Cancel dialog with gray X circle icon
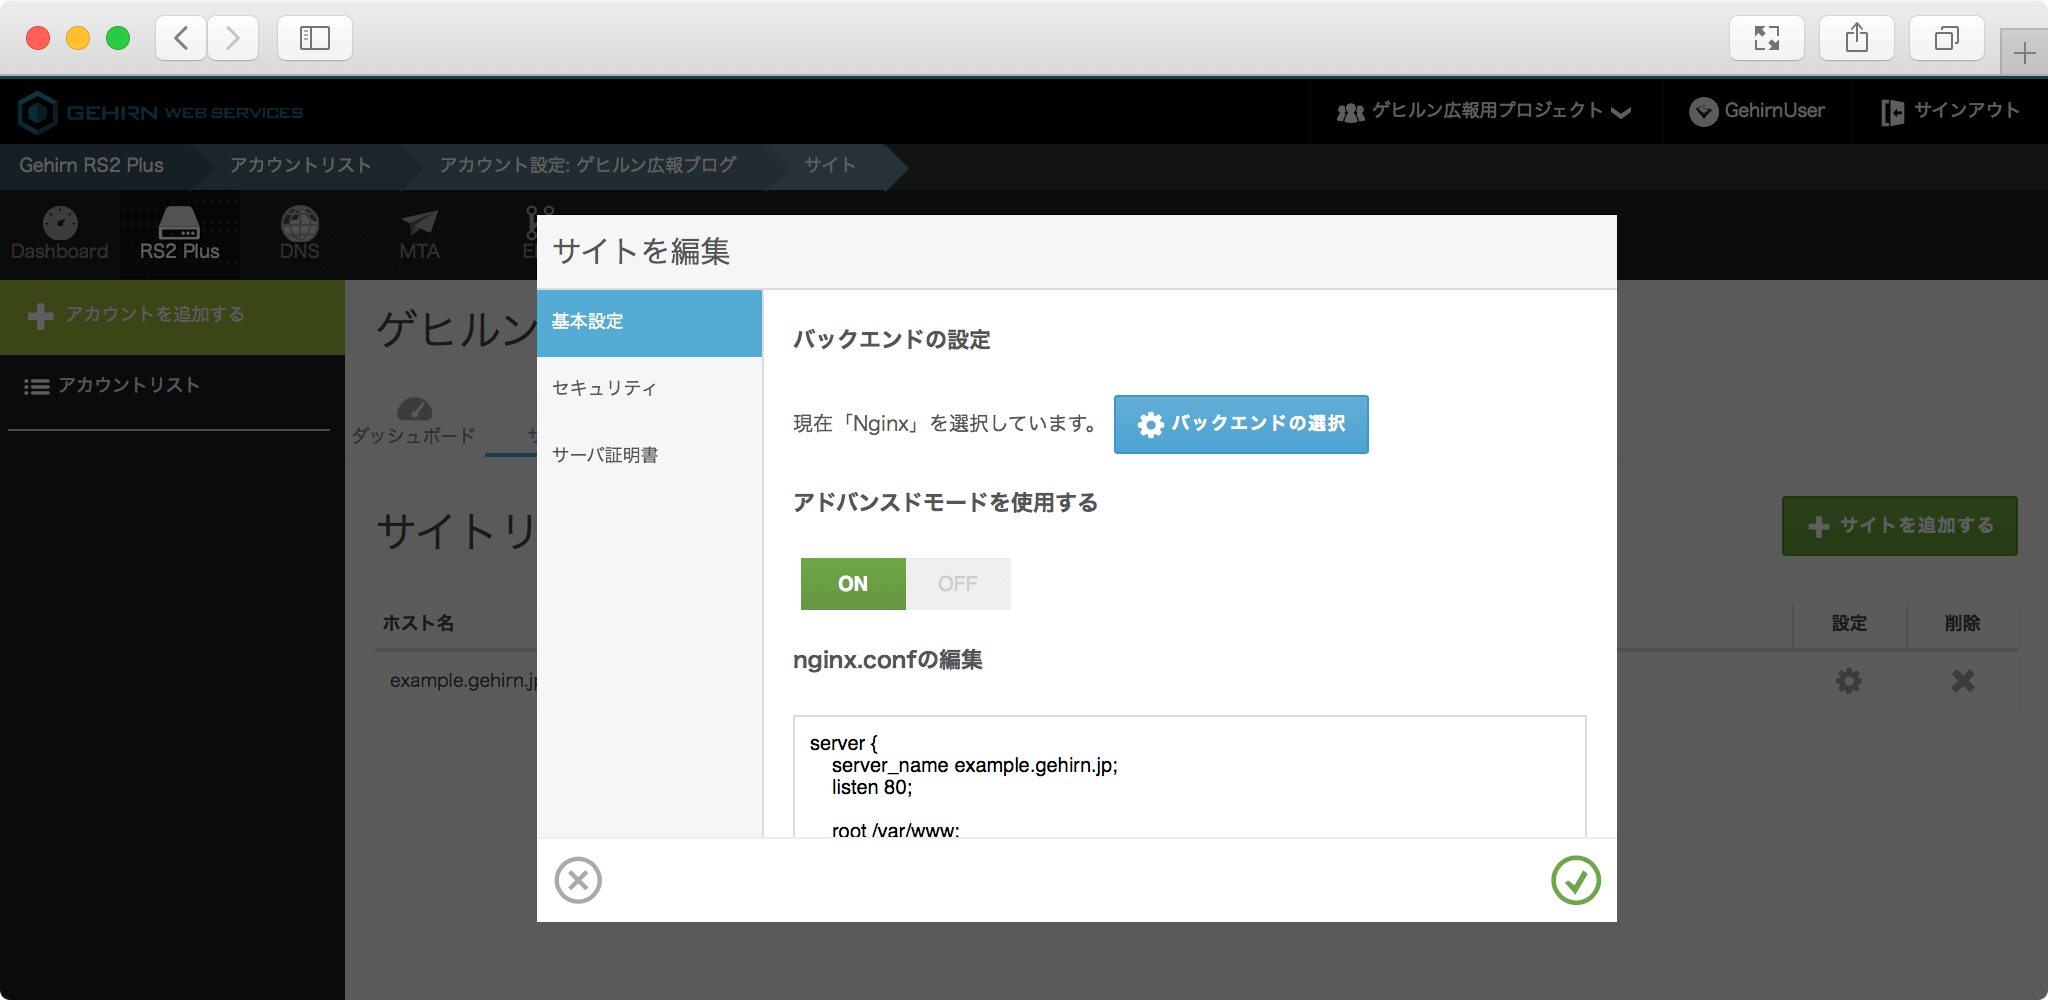Screen dimensions: 2048x1000 (578, 880)
